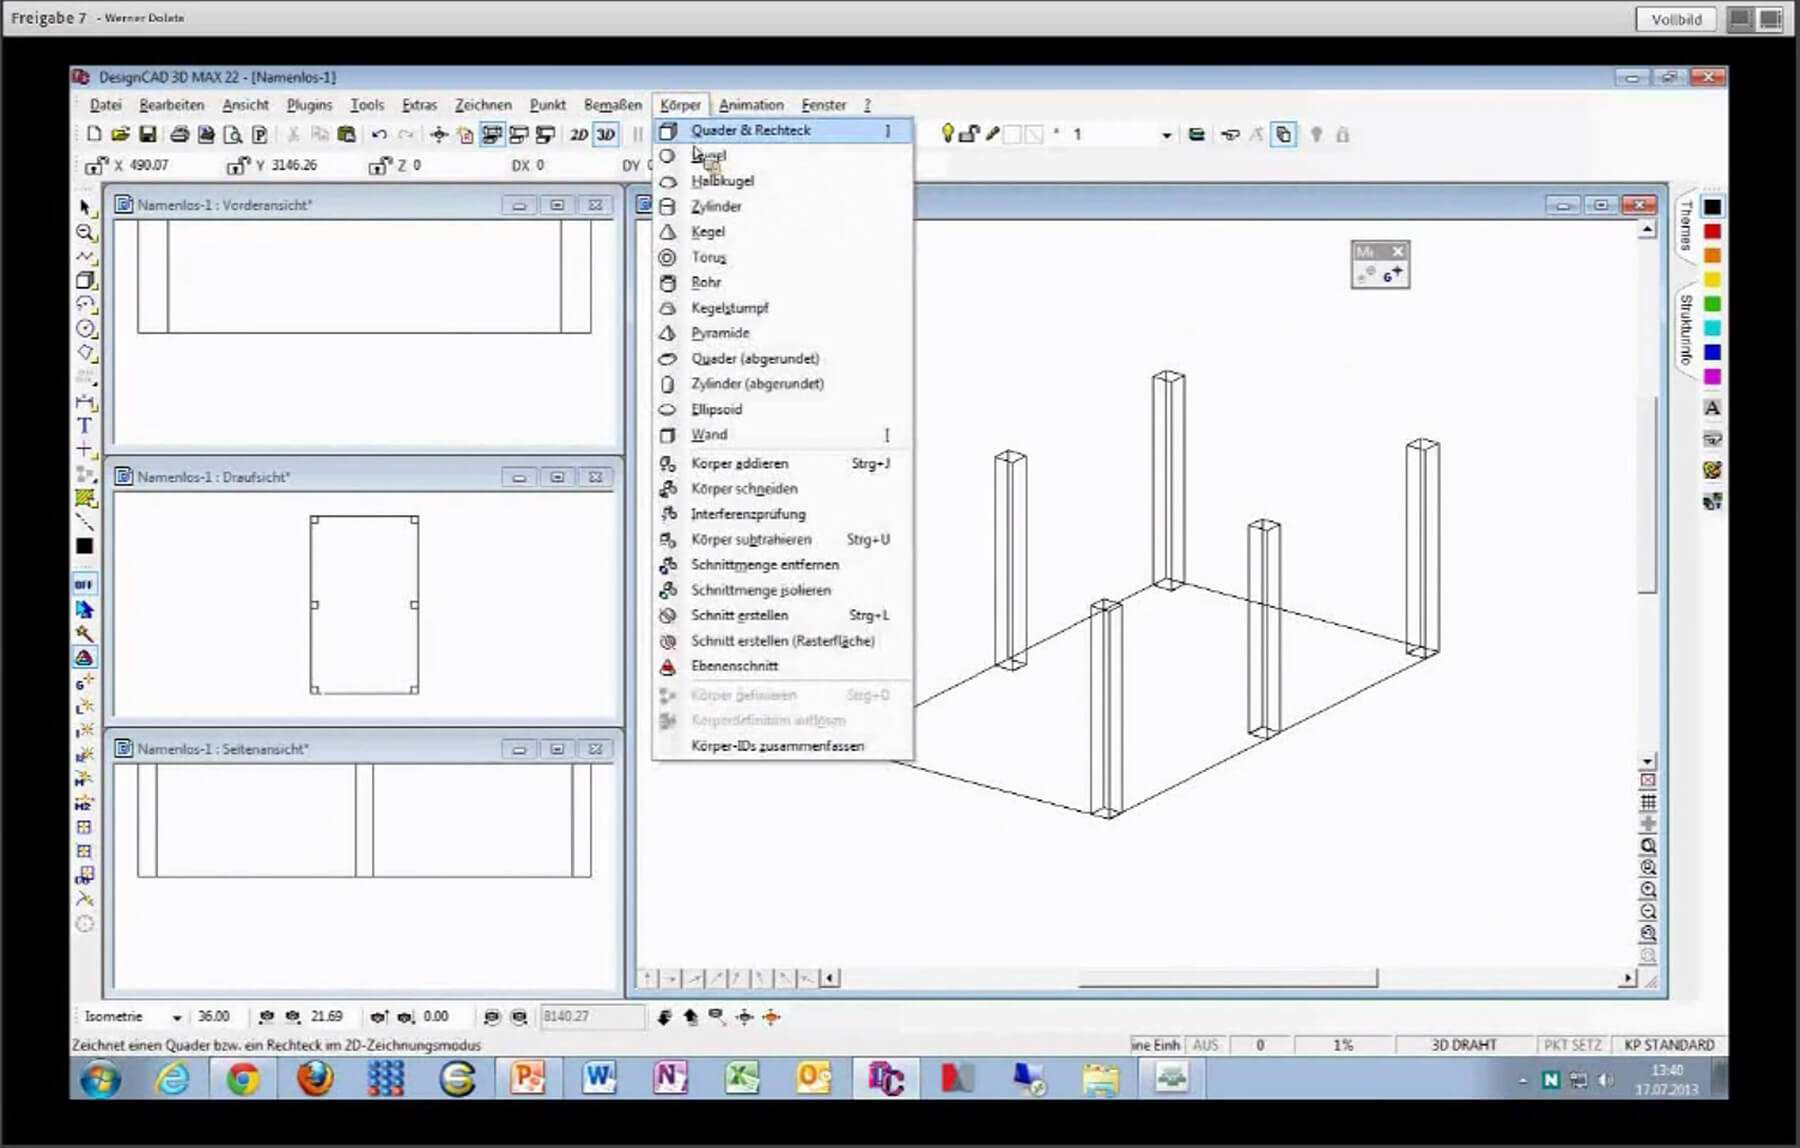This screenshot has width=1800, height=1148.
Task: Choose Körper addieren from the open menu
Action: point(740,463)
